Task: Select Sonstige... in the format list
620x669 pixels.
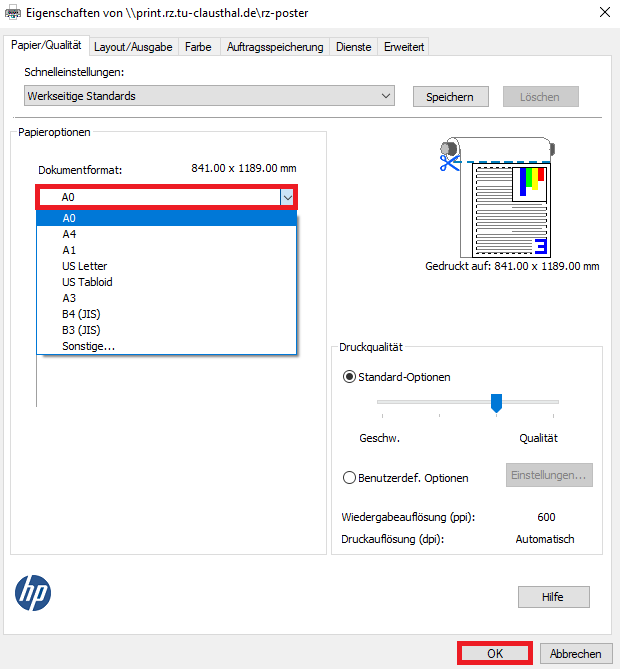Action: [x=88, y=346]
